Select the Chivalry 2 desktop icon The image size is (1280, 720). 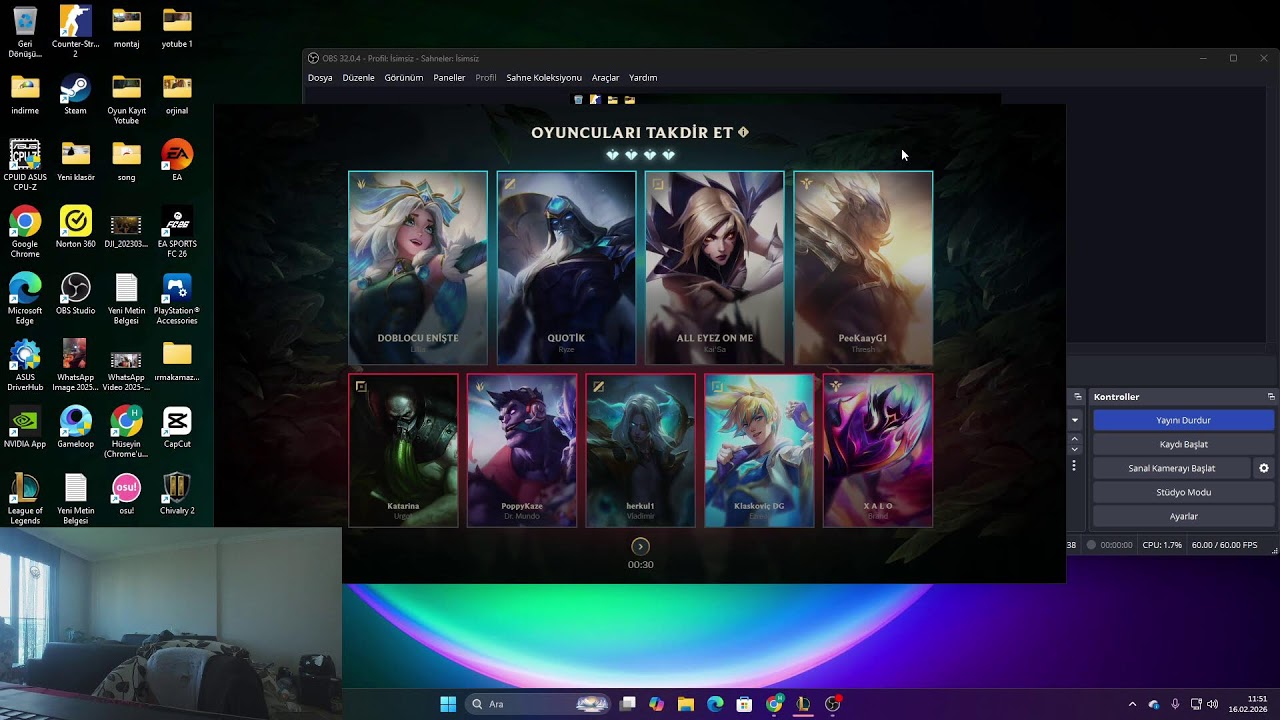click(177, 495)
